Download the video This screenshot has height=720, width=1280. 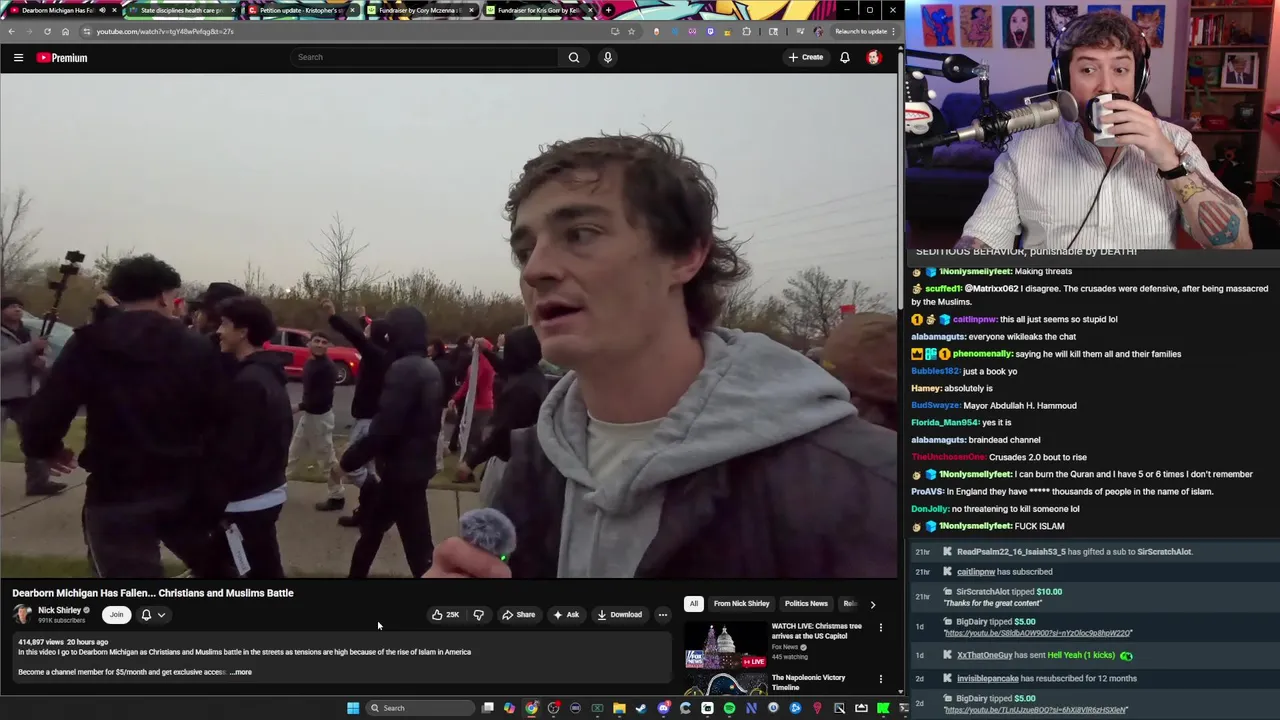pos(620,615)
